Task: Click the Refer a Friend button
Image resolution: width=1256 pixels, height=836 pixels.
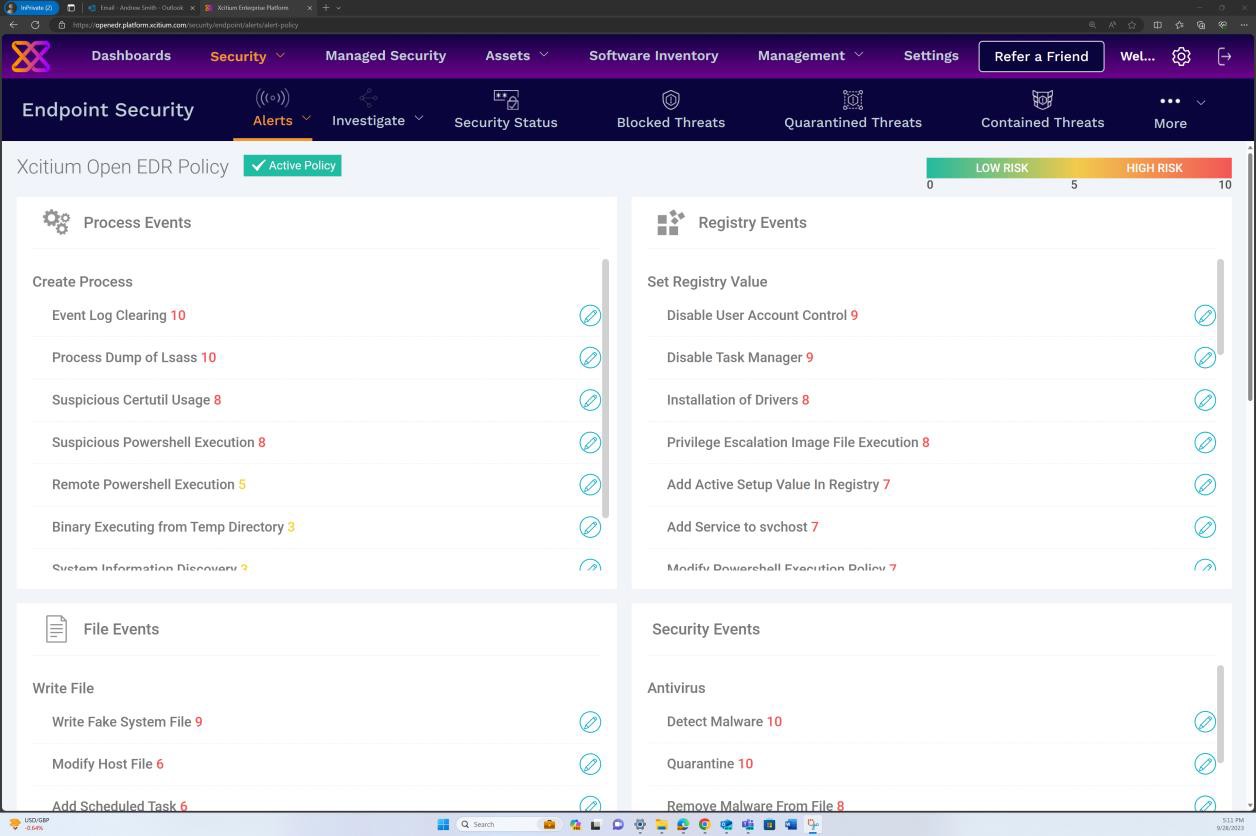Action: [1041, 56]
